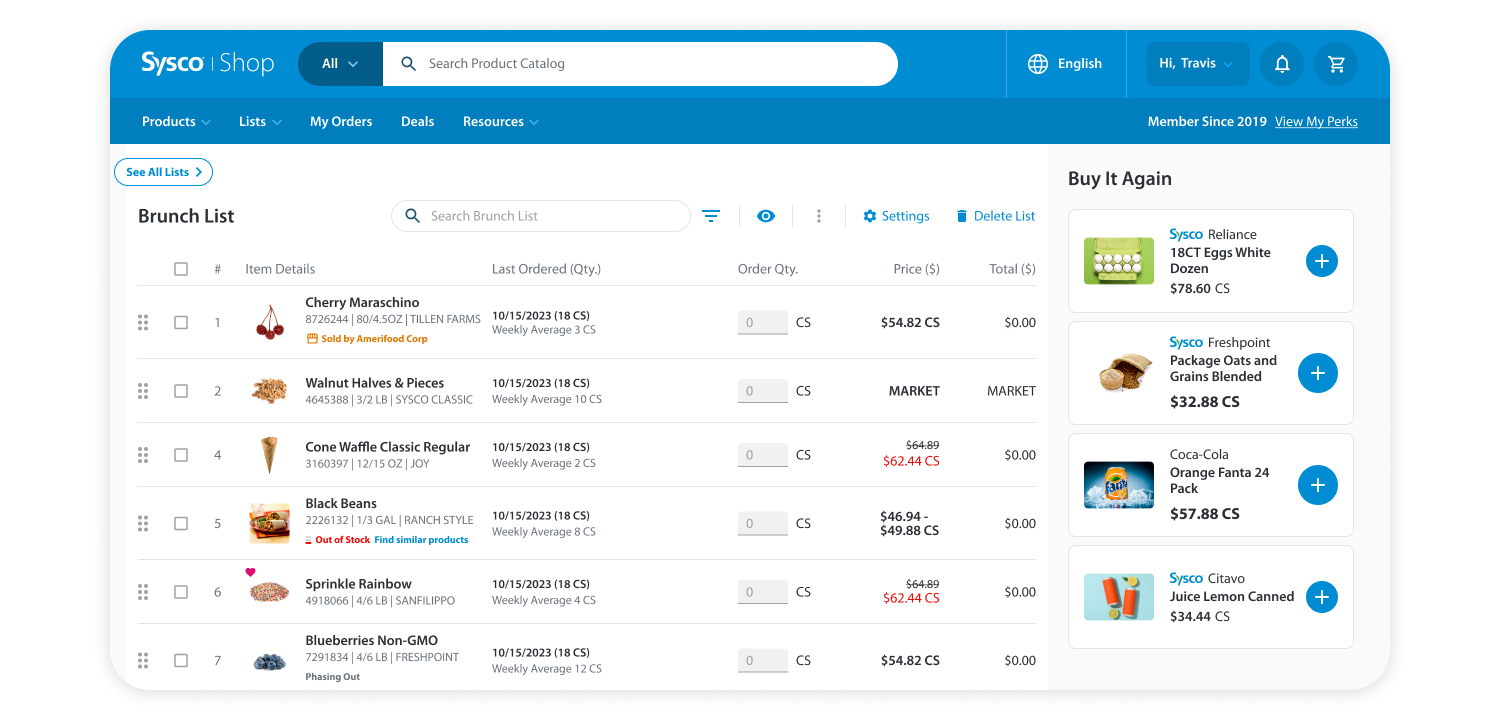Click the globe language icon

click(x=1038, y=64)
